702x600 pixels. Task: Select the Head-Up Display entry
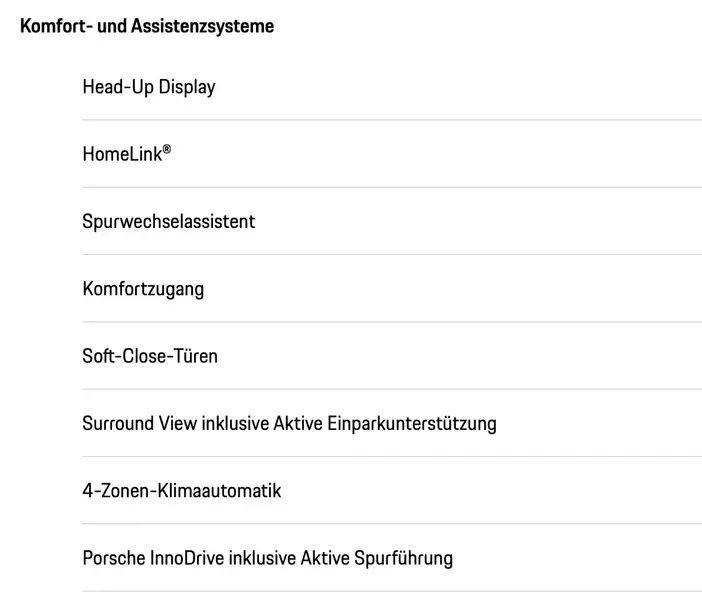(149, 87)
